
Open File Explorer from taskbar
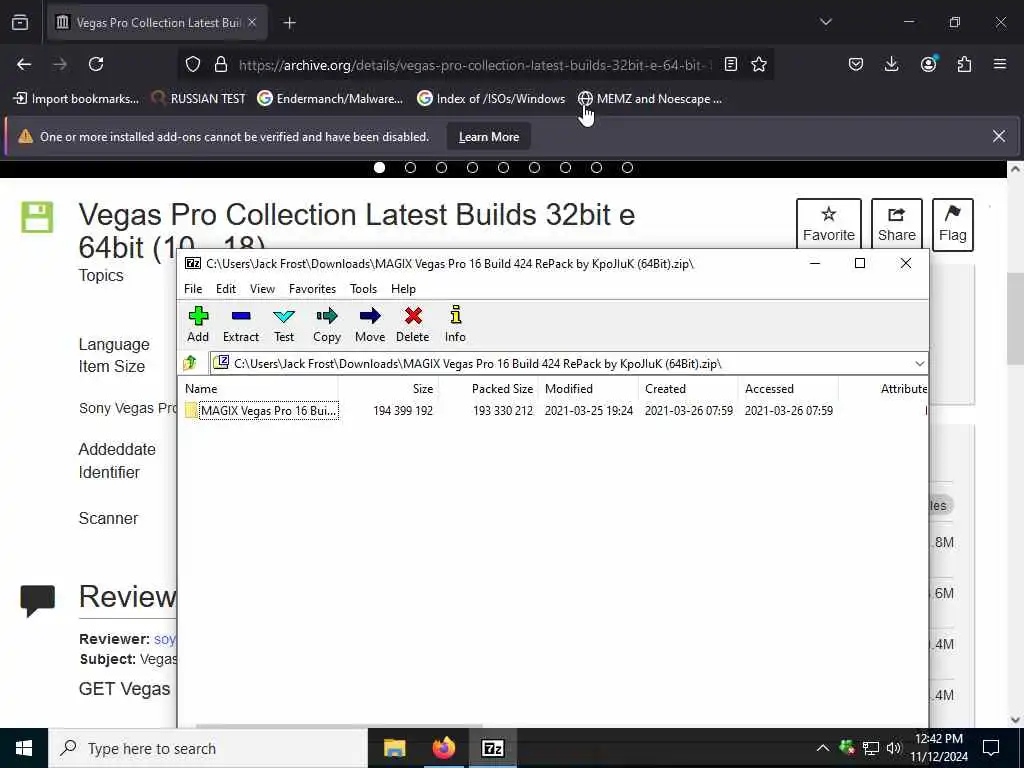tap(394, 748)
